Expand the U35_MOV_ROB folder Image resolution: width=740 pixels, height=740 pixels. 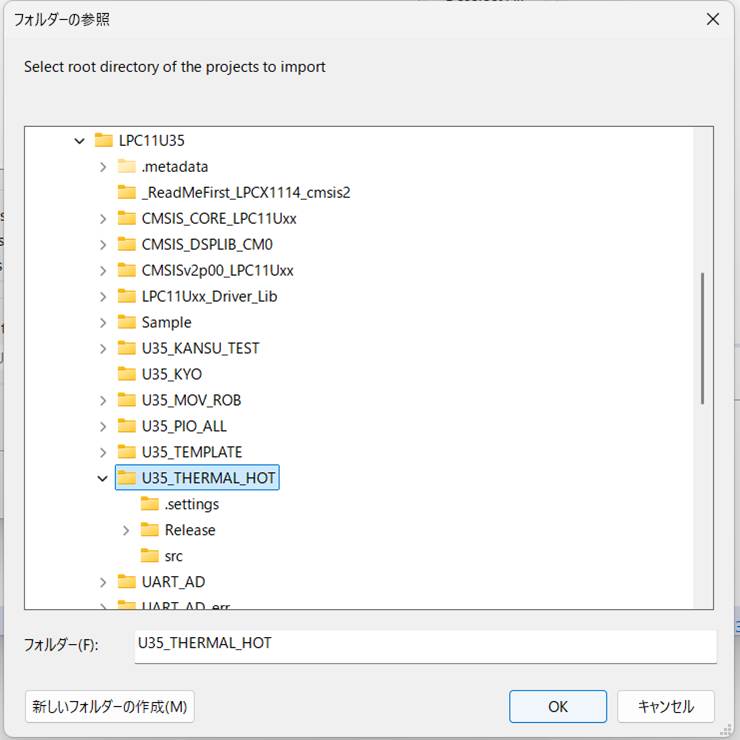tap(103, 400)
